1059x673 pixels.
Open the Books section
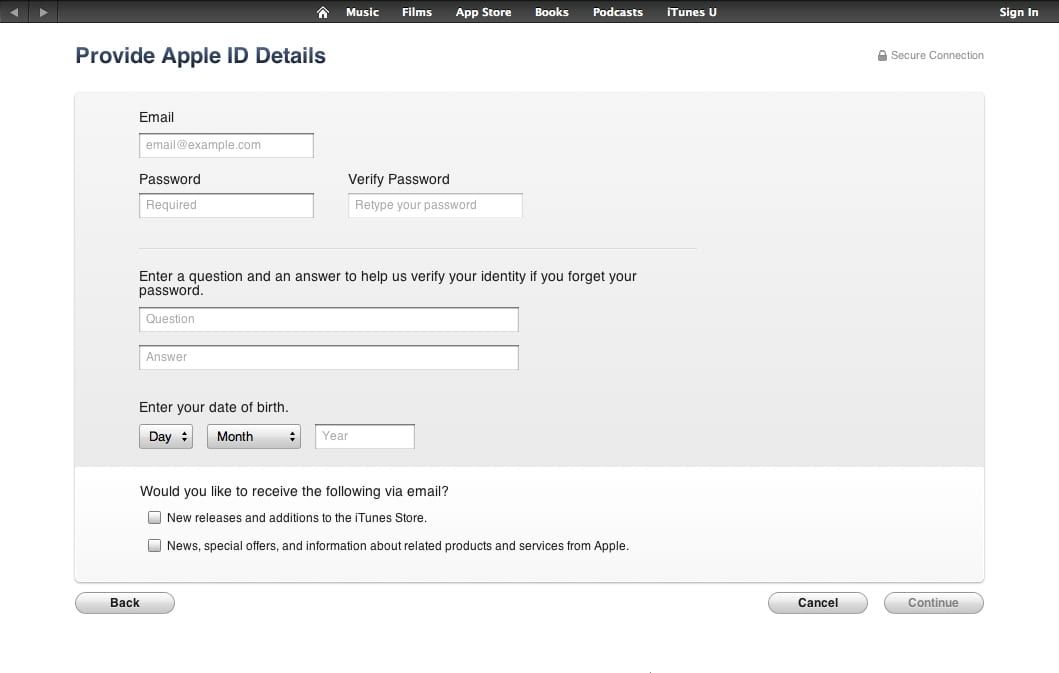point(551,12)
